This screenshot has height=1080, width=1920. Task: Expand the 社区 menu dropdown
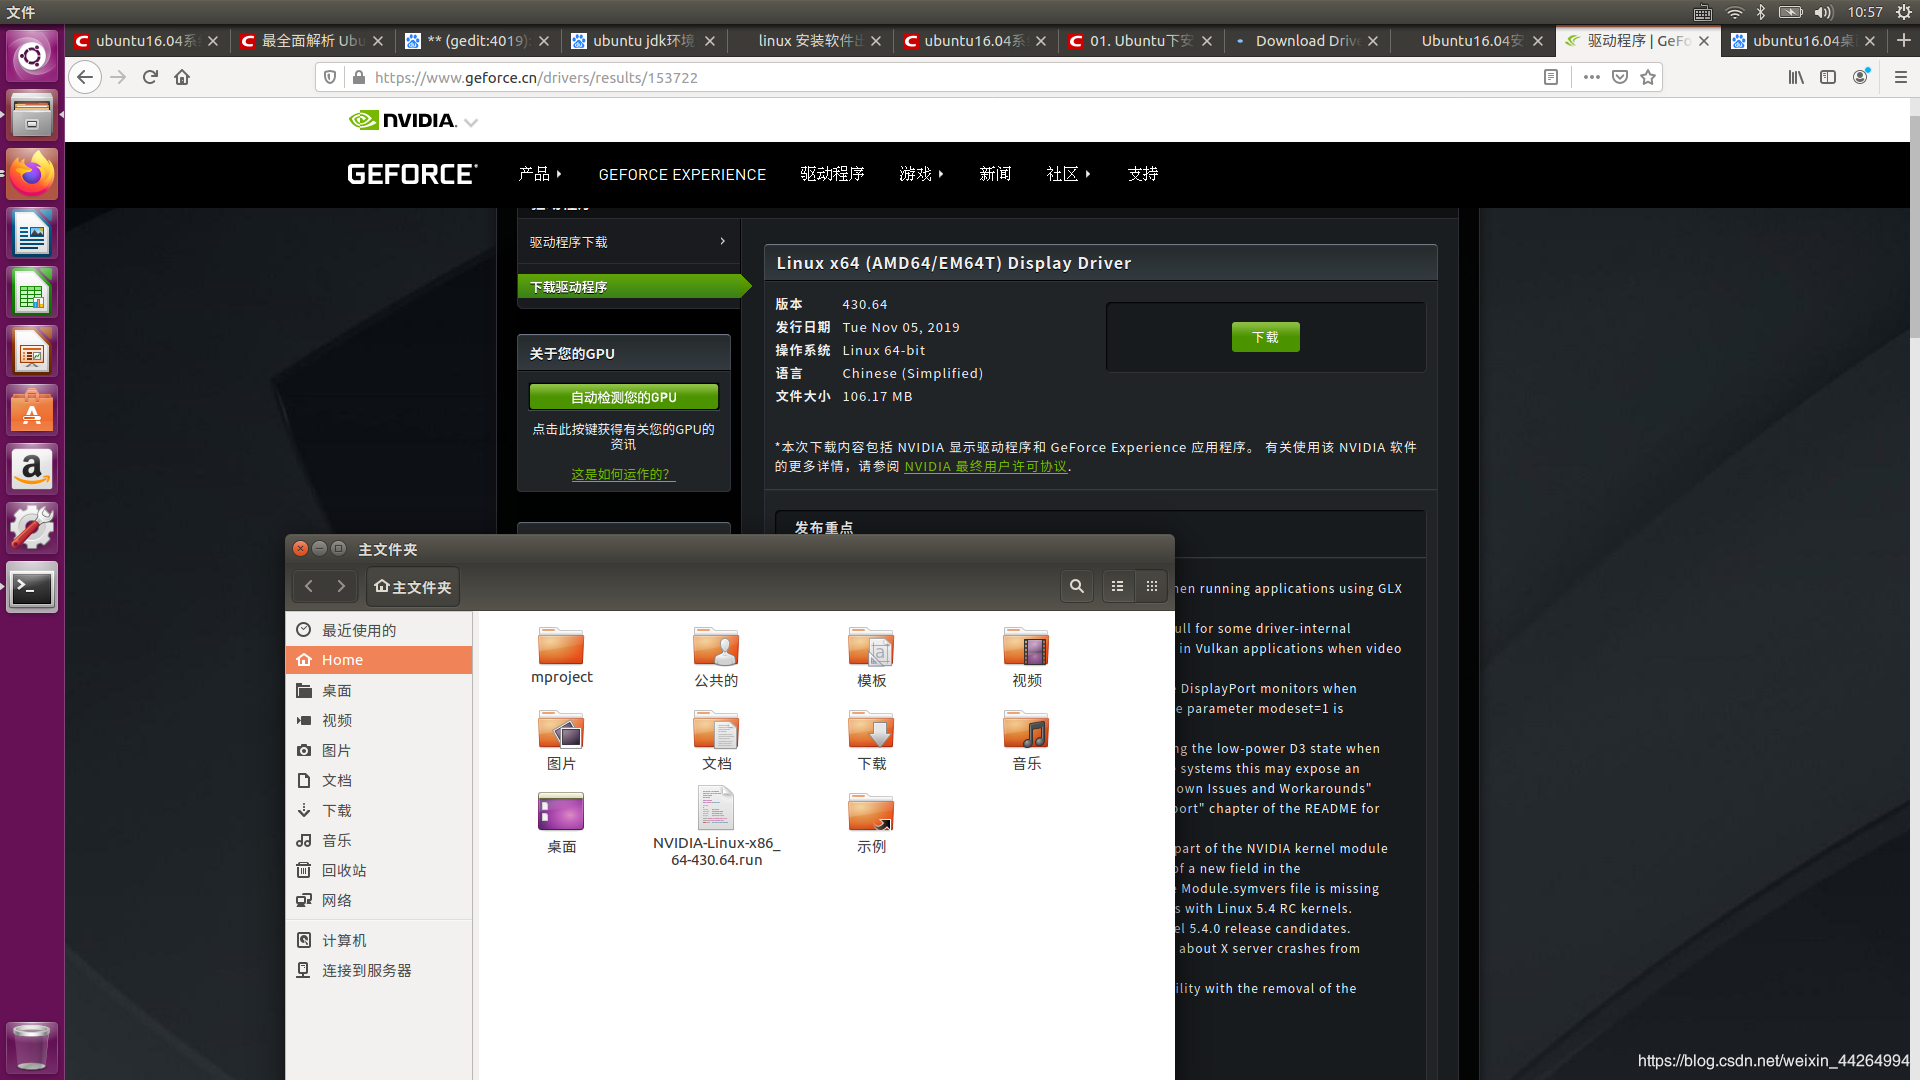point(1068,173)
